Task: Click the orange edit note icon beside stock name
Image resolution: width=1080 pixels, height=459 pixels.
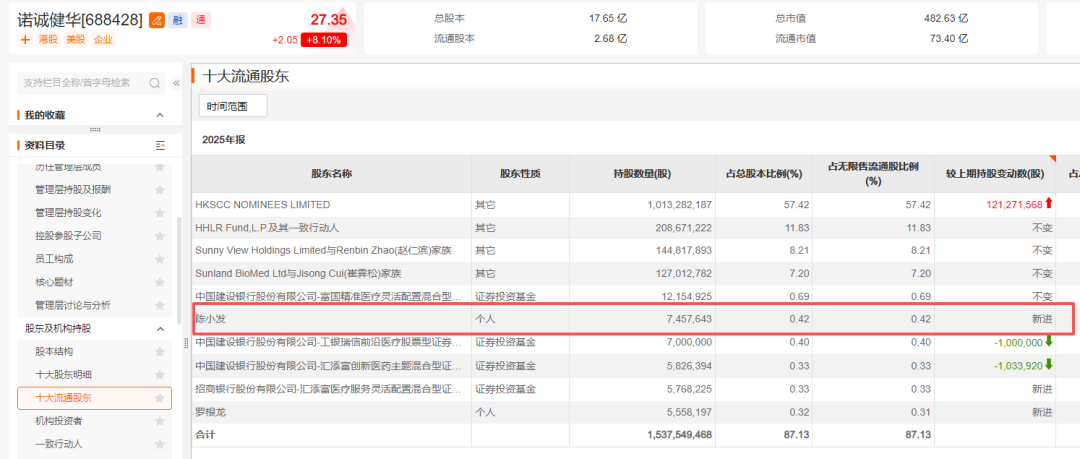Action: coord(157,20)
